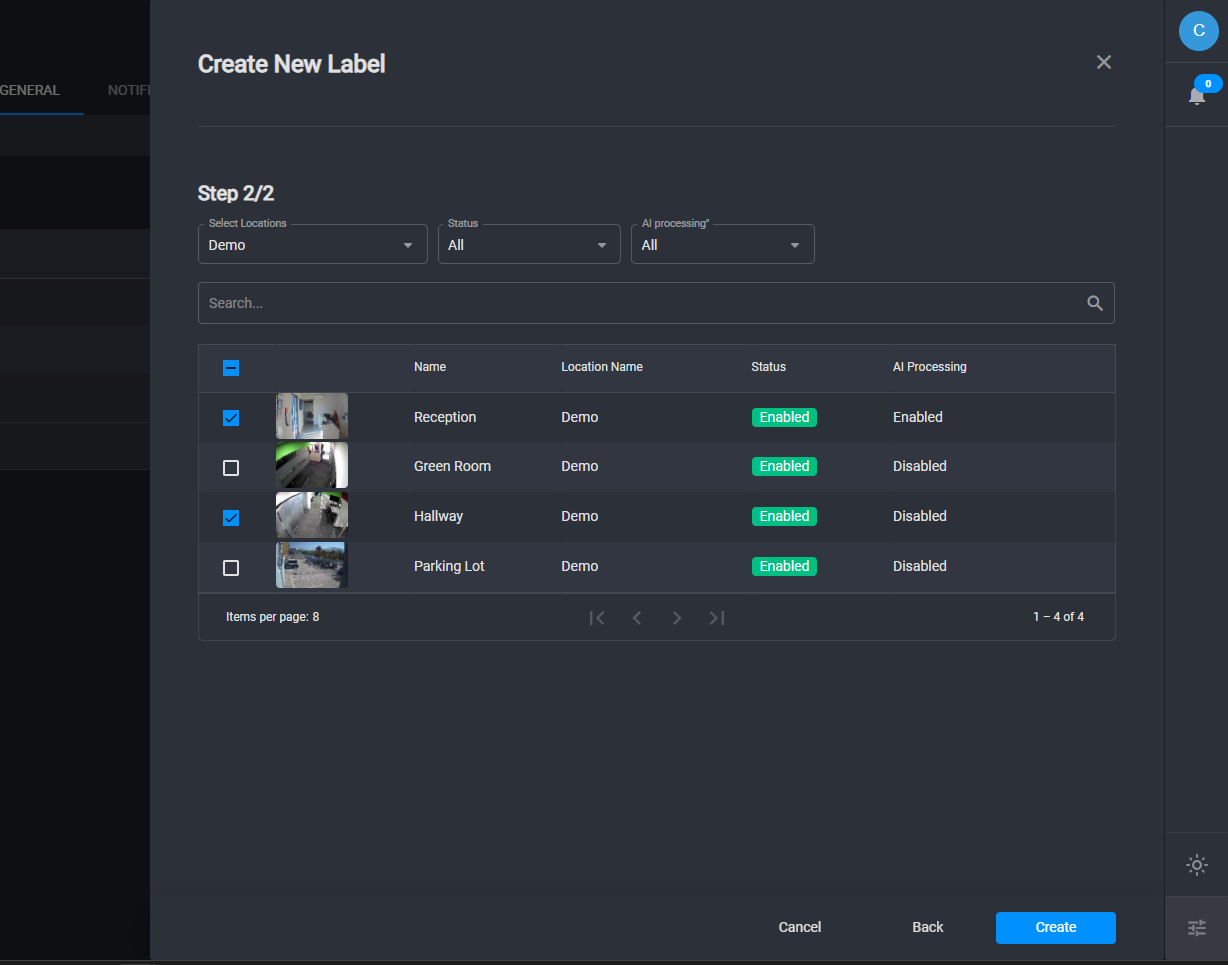
Task: Click the Create button
Action: (x=1056, y=927)
